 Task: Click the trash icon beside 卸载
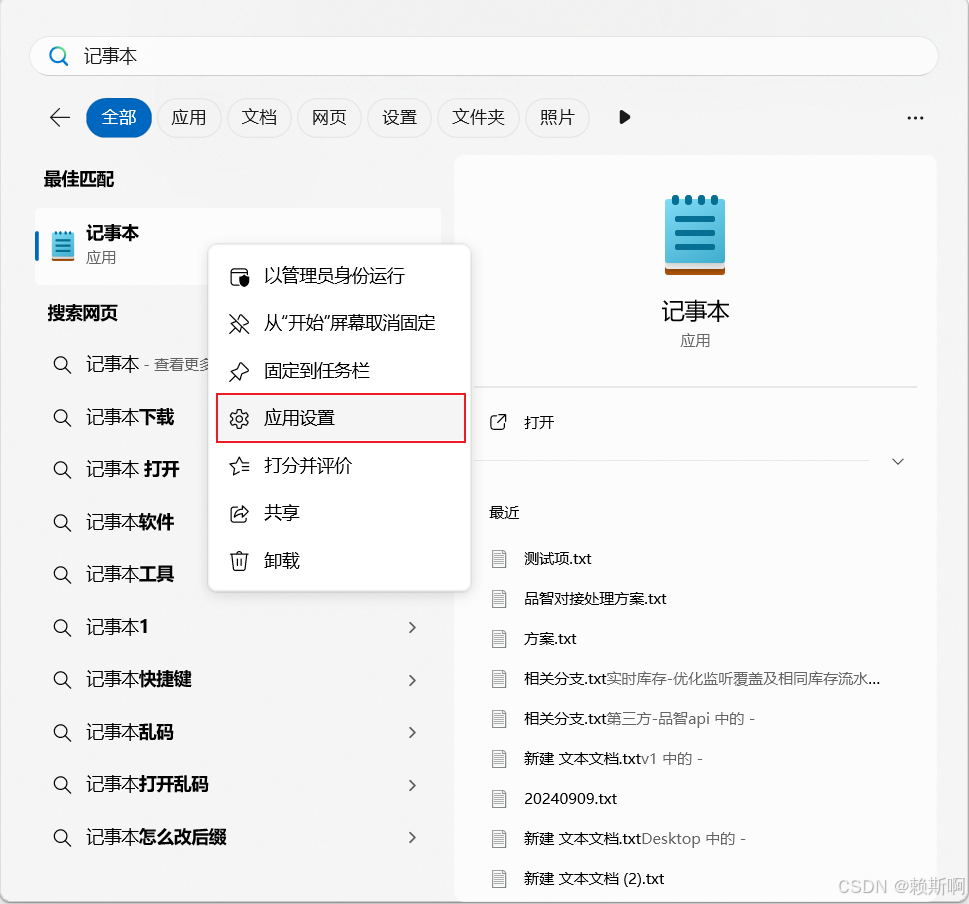point(239,561)
